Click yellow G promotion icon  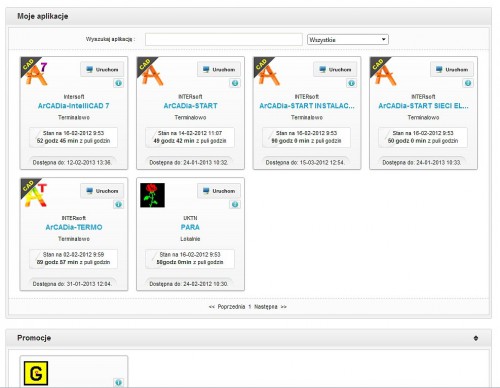pos(36,373)
